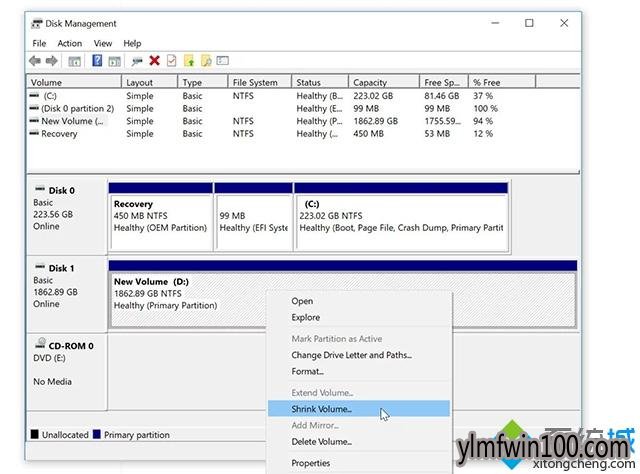Sort by the Type column header

[202, 82]
